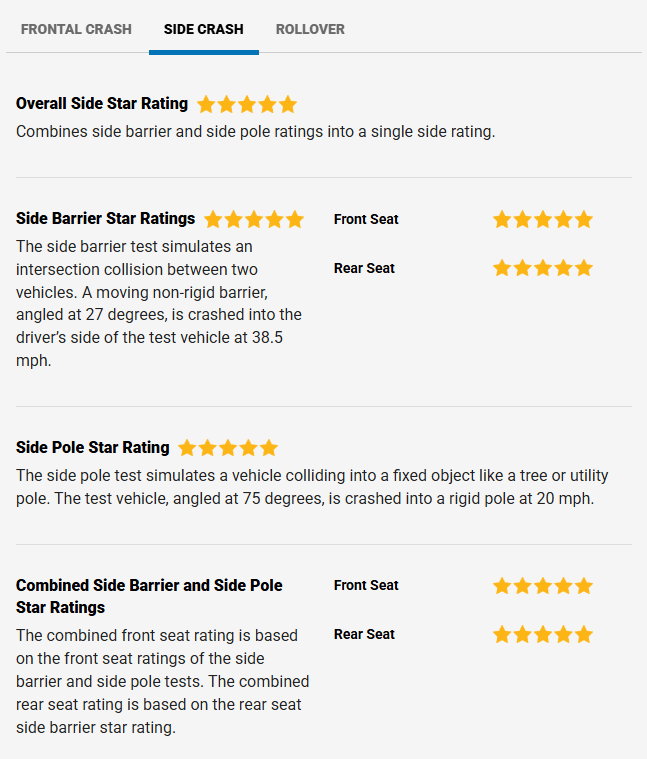The width and height of the screenshot is (647, 759).
Task: Open the Rollover tab
Action: pos(310,29)
